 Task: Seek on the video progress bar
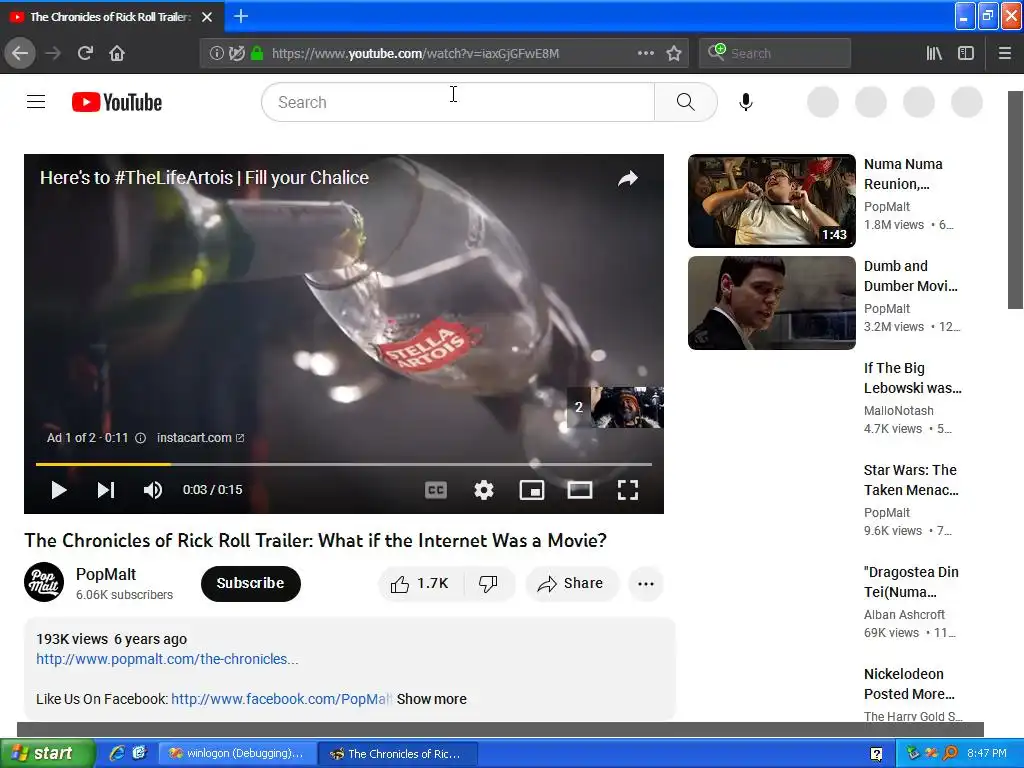[344, 464]
